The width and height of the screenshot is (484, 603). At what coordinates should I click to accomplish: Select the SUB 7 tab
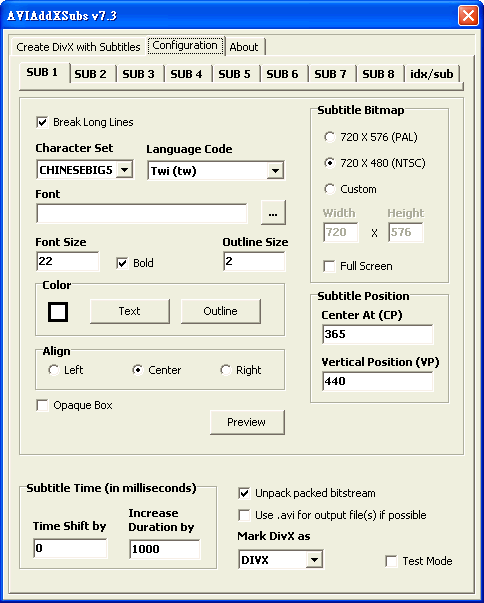(331, 74)
